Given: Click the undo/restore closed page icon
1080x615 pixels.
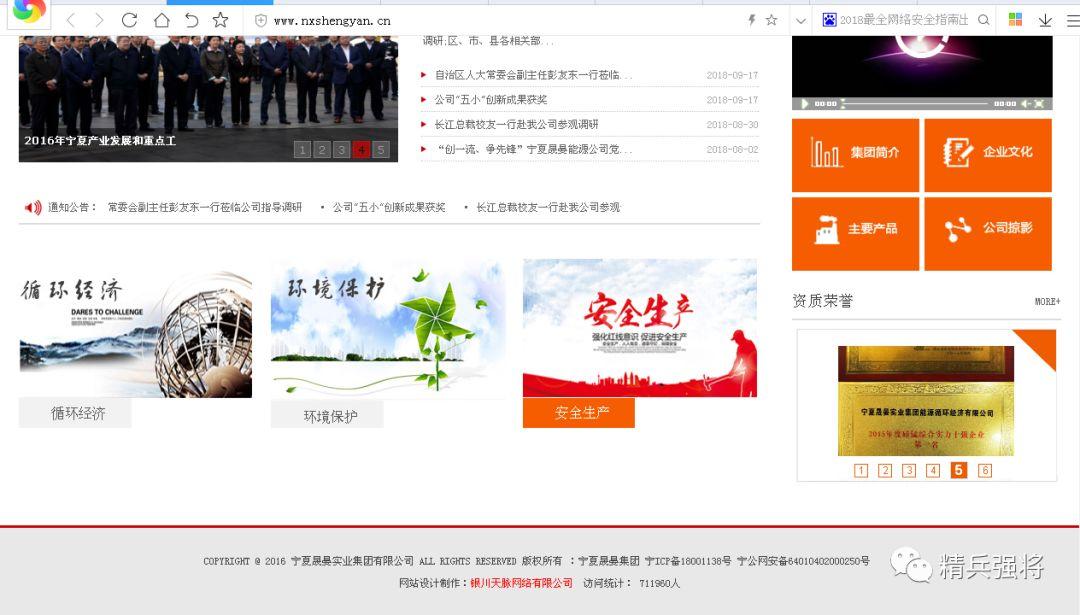Looking at the screenshot, I should pyautogui.click(x=191, y=20).
